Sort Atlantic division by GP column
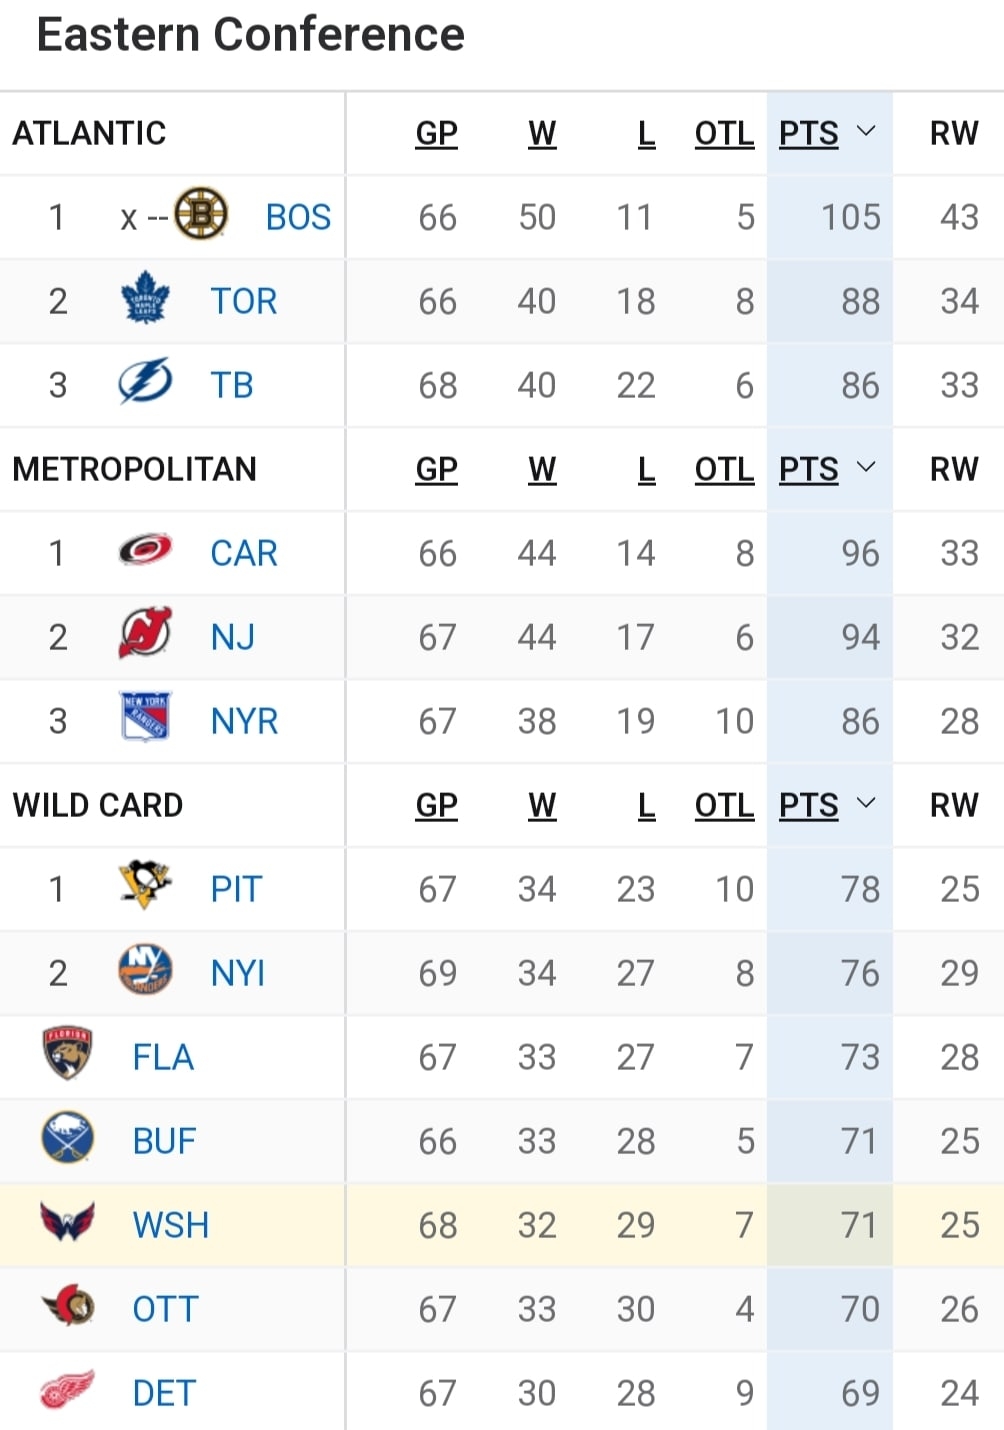1004x1430 pixels. (x=437, y=133)
